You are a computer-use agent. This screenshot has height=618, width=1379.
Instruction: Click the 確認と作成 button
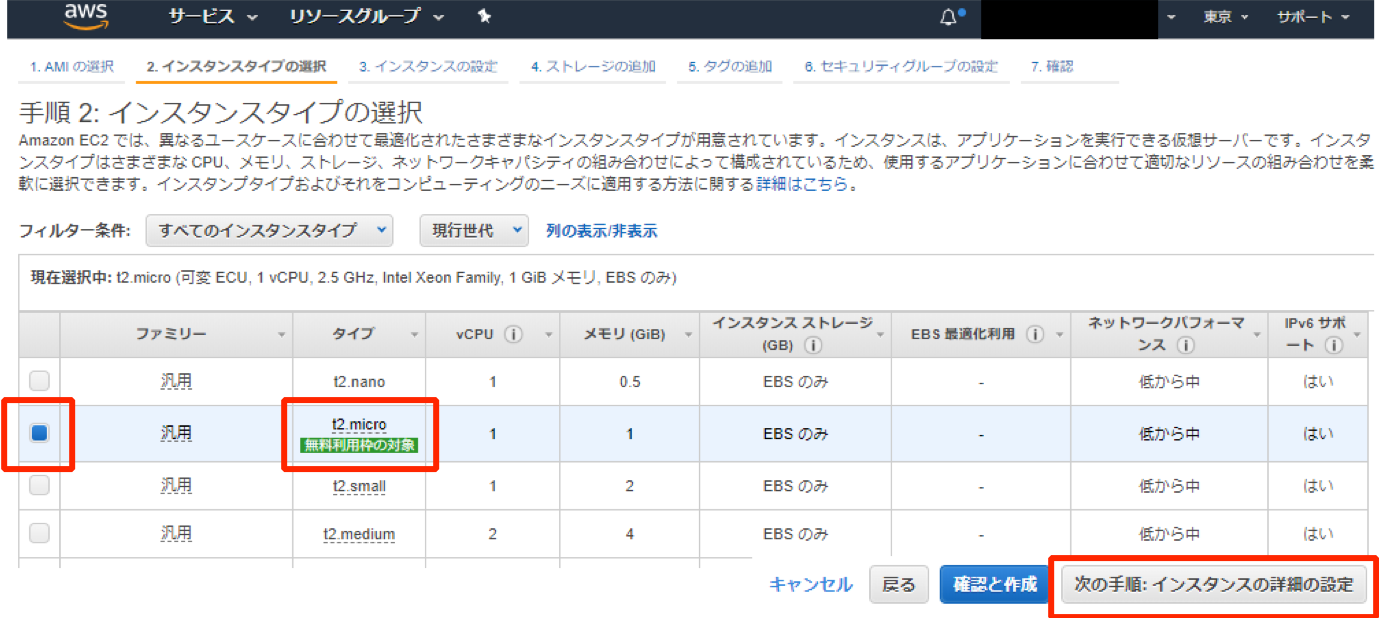tap(994, 585)
